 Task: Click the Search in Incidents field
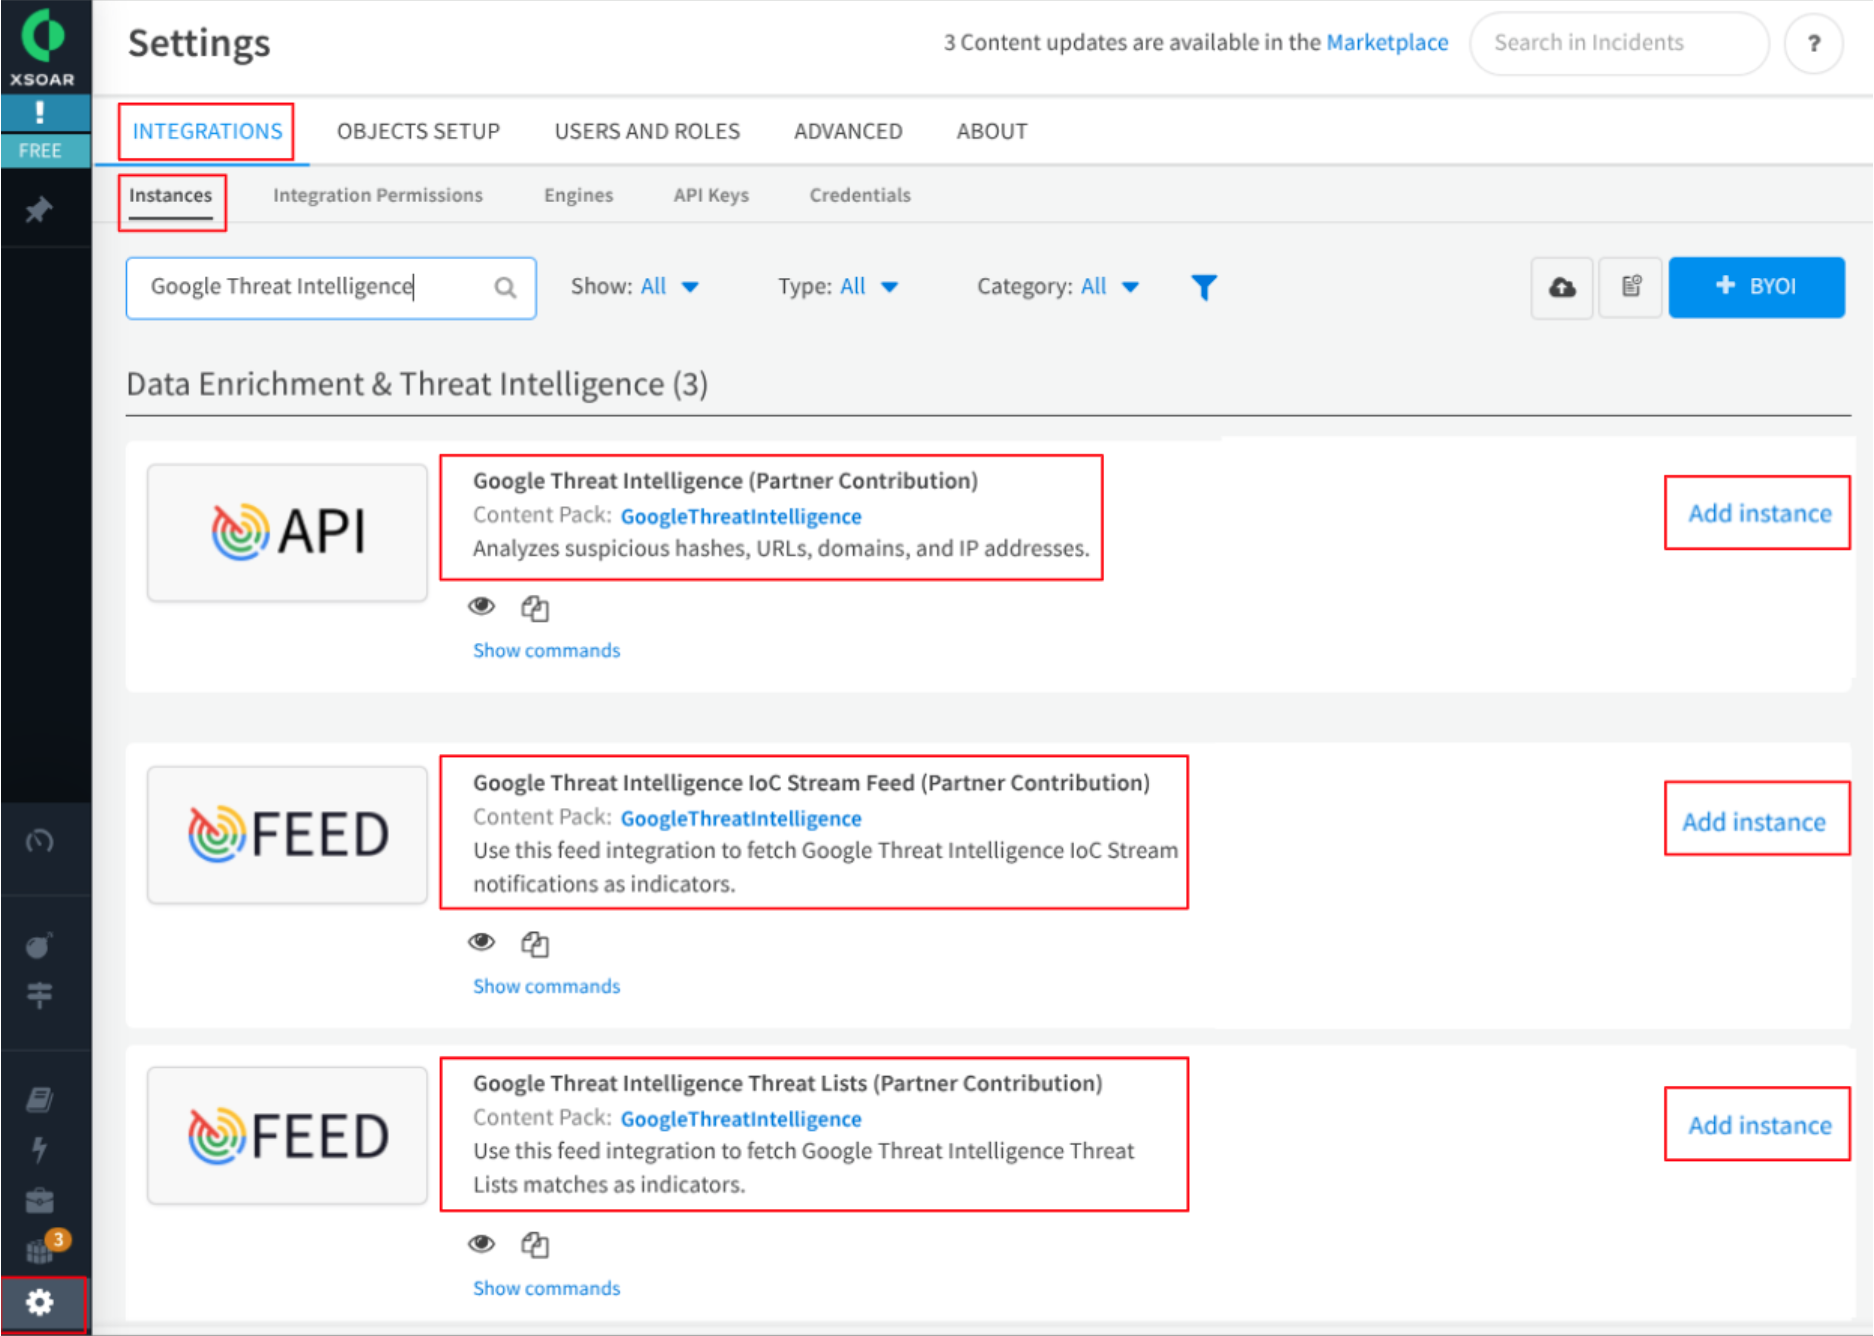click(x=1619, y=43)
